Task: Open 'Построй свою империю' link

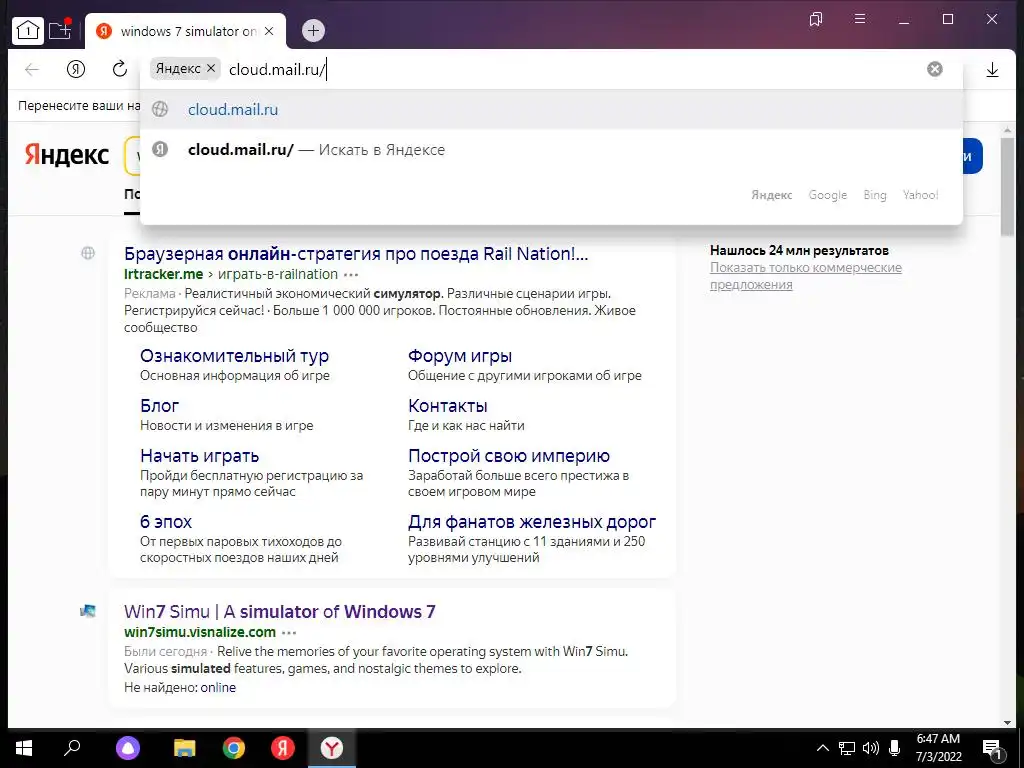Action: [x=509, y=455]
